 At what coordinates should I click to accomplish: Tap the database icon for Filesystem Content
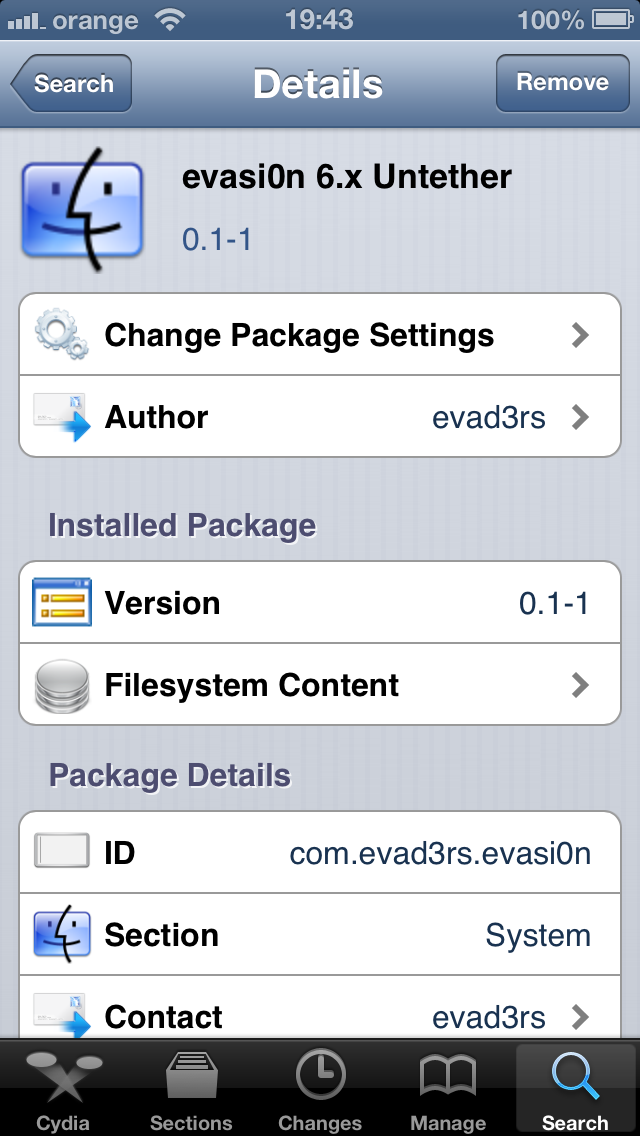62,685
